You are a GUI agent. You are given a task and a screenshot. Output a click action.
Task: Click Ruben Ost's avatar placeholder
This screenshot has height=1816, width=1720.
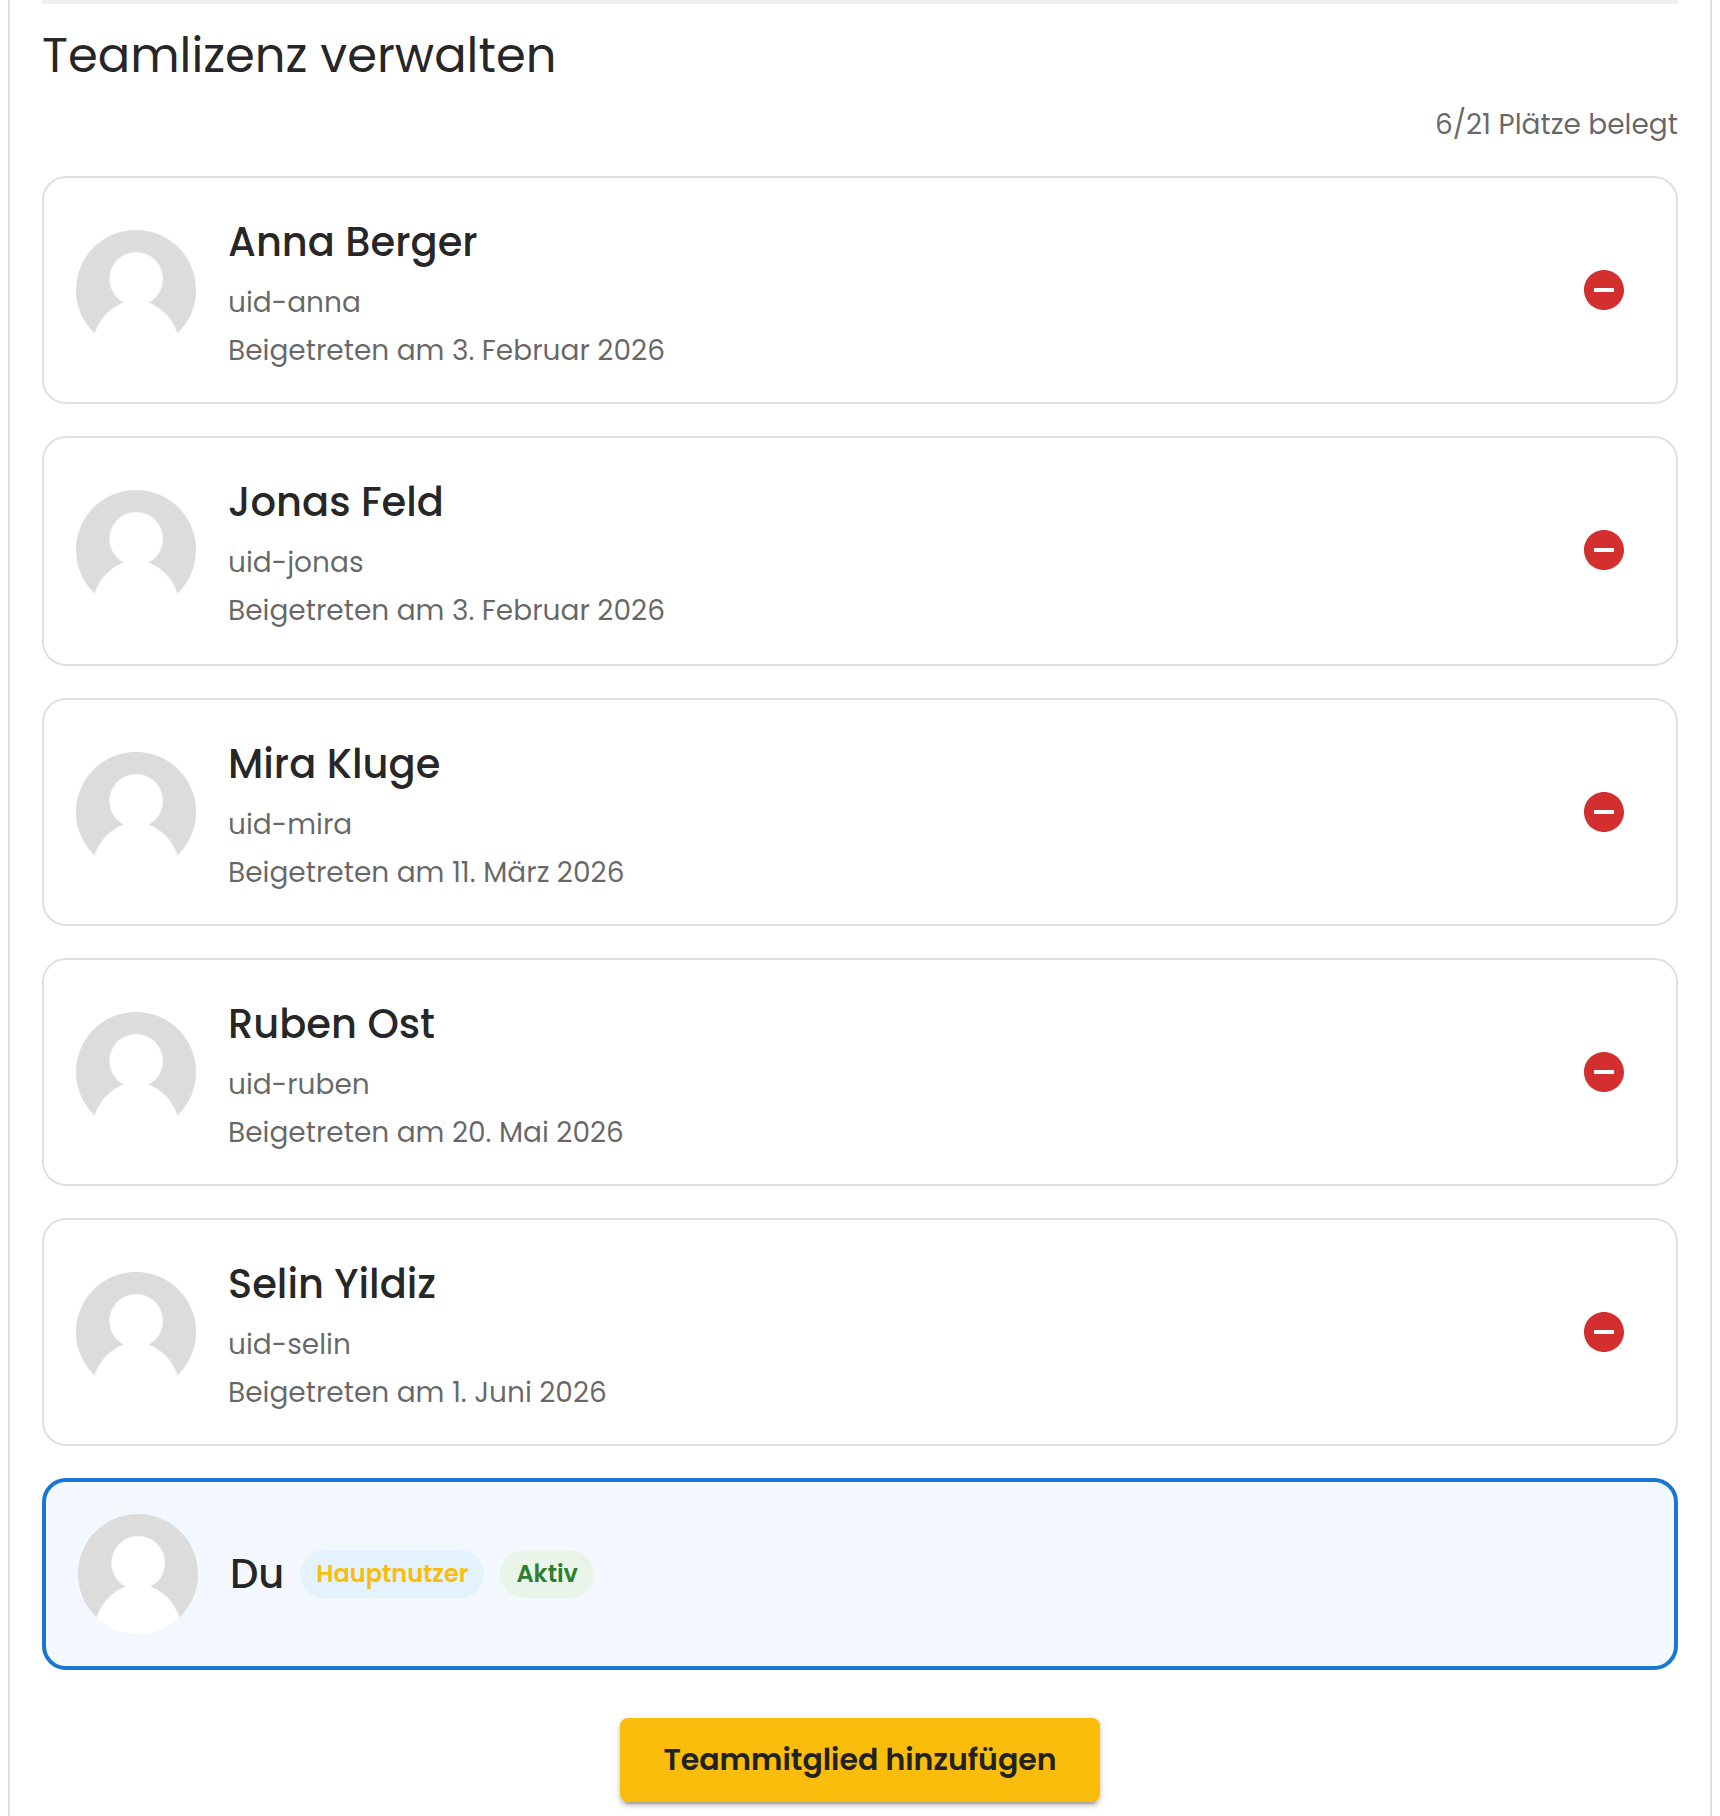(x=136, y=1072)
